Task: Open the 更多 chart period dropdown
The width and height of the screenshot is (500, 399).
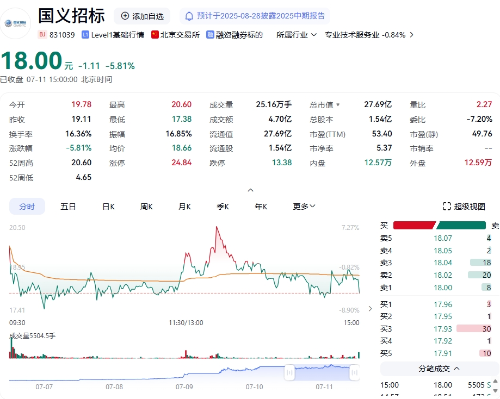Action: (304, 206)
